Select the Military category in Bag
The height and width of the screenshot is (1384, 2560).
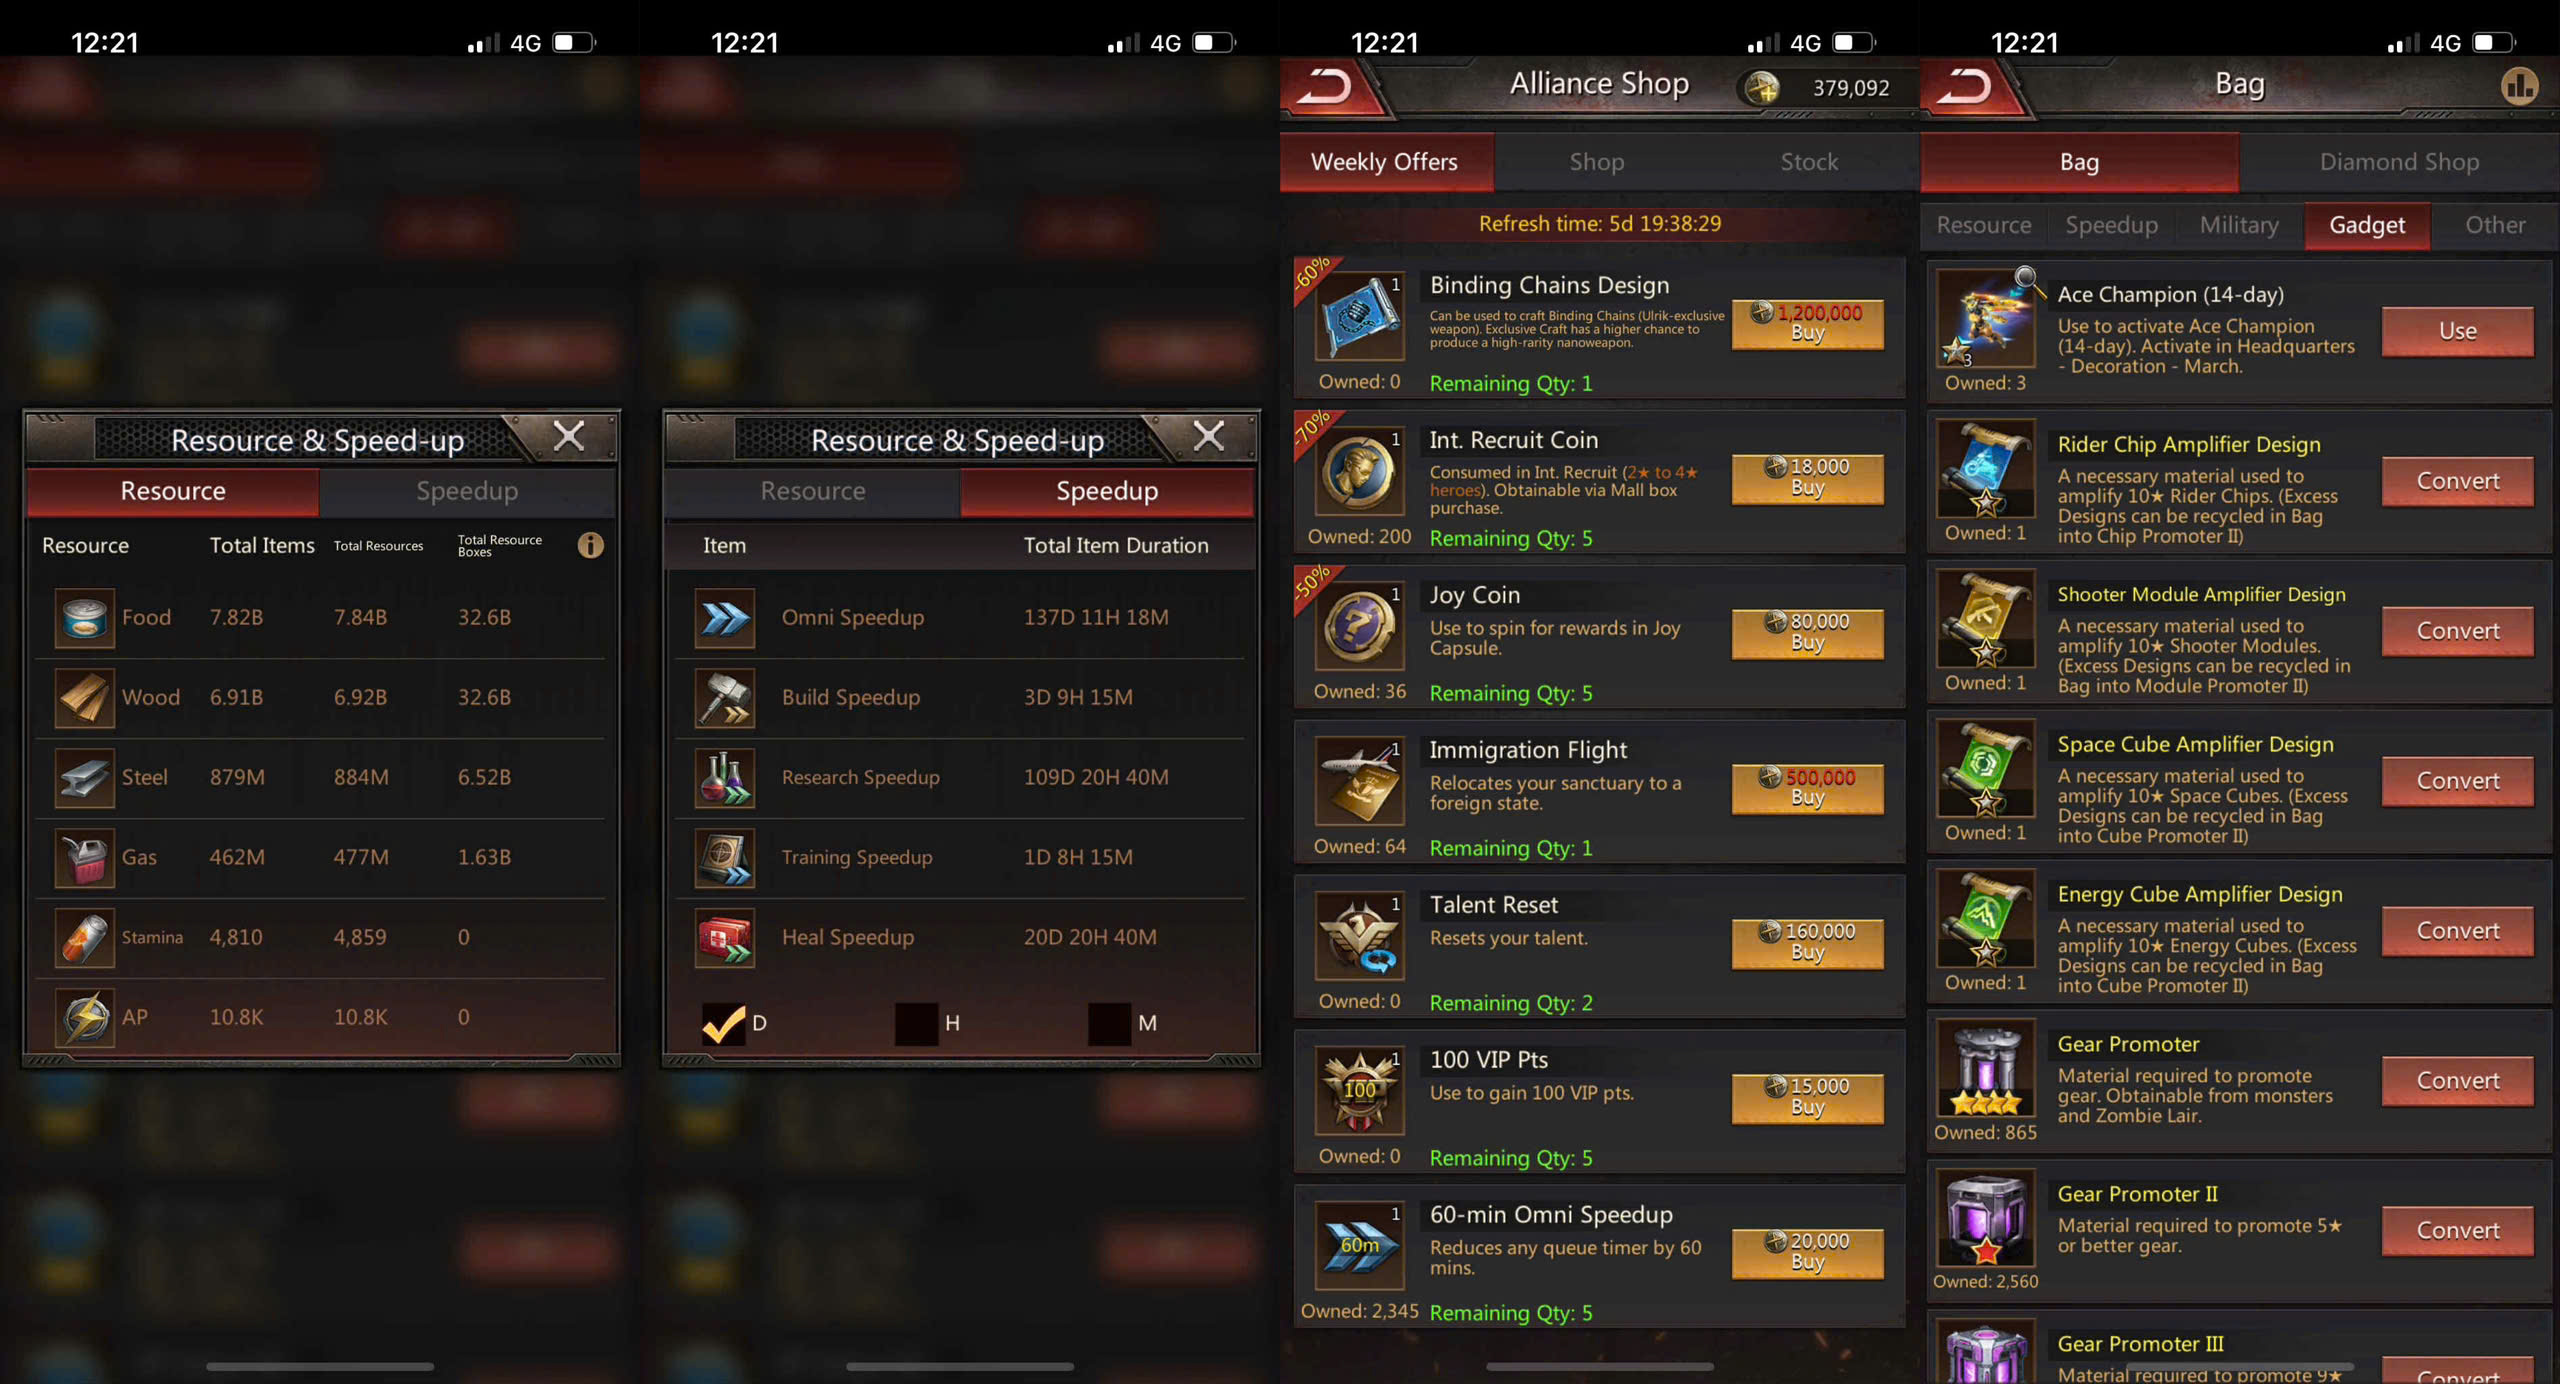[2238, 225]
